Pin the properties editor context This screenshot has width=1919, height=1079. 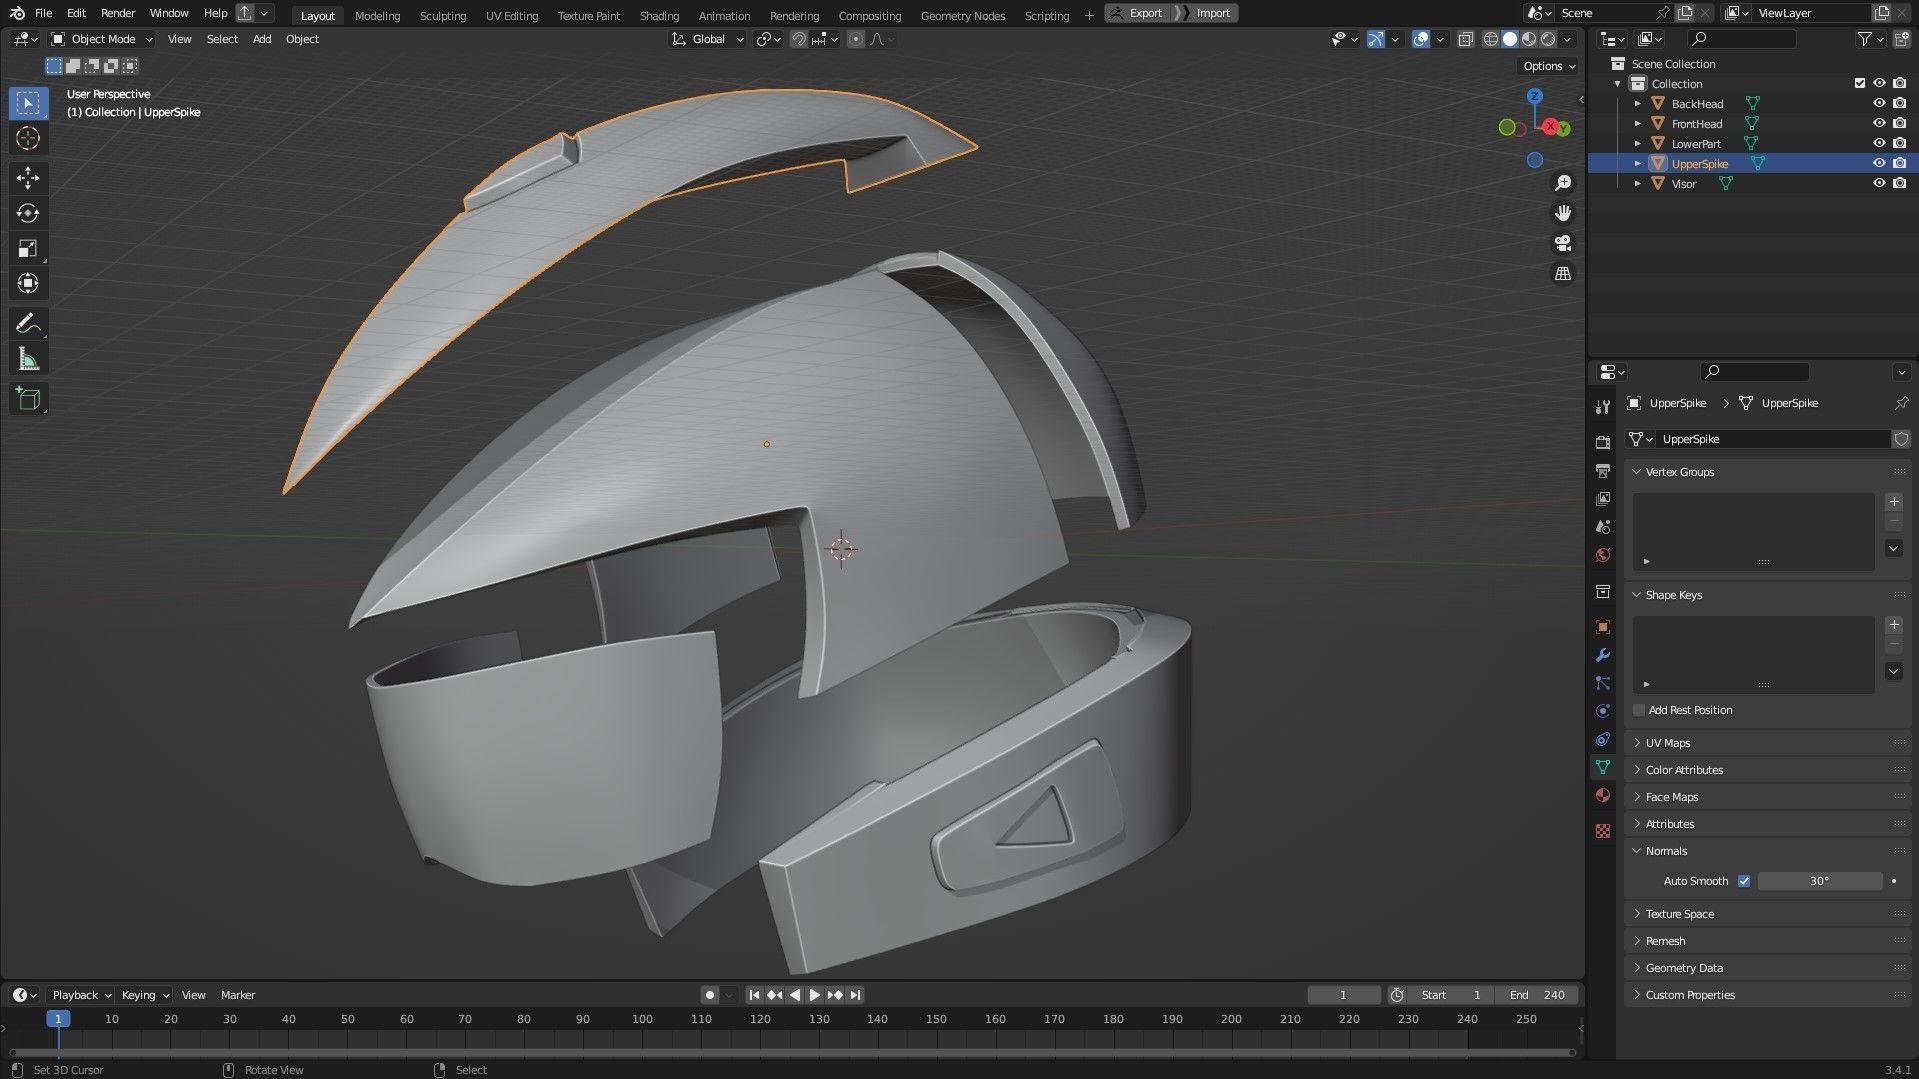1901,403
